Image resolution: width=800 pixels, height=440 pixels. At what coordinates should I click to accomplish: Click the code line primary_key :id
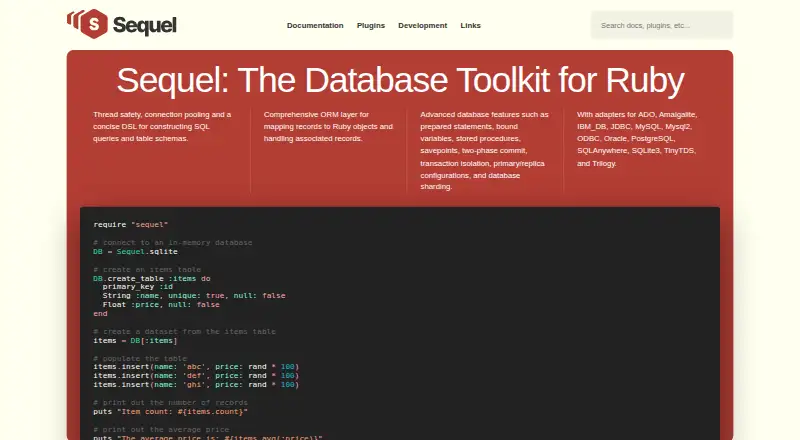tap(138, 287)
